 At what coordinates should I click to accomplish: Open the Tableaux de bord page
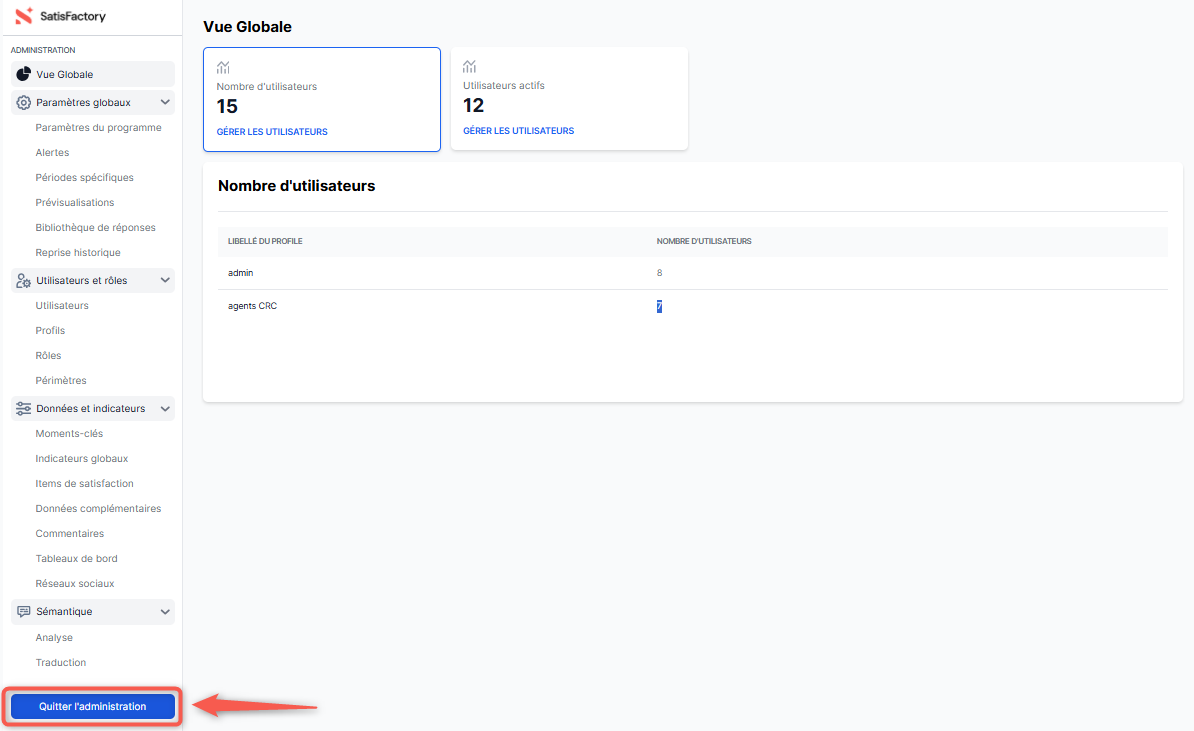76,558
